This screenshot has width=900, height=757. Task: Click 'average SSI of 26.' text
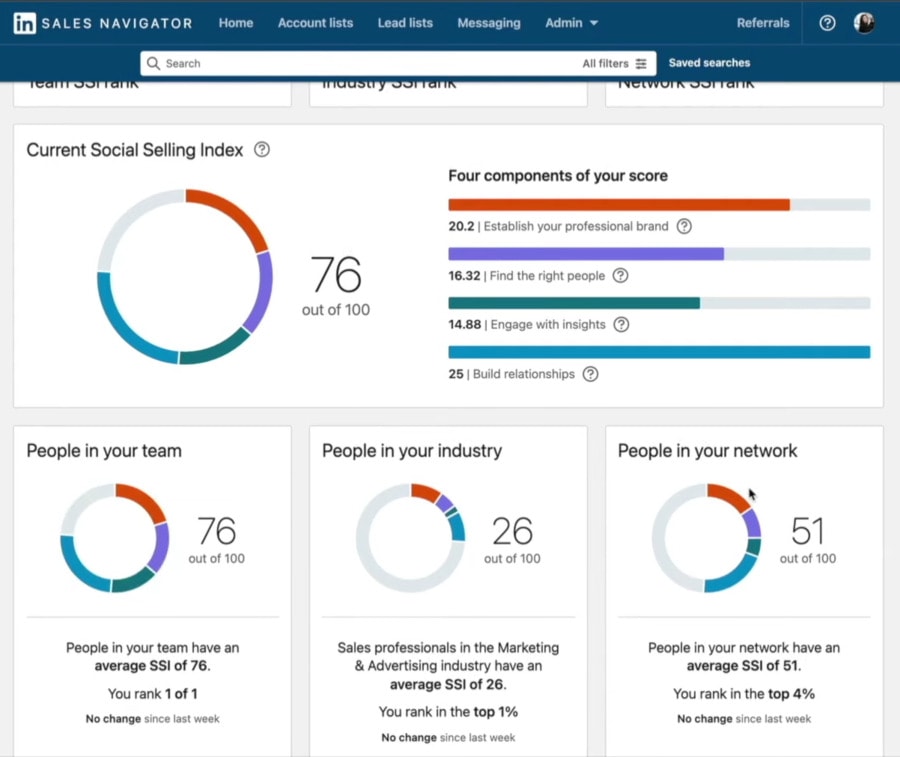(448, 684)
